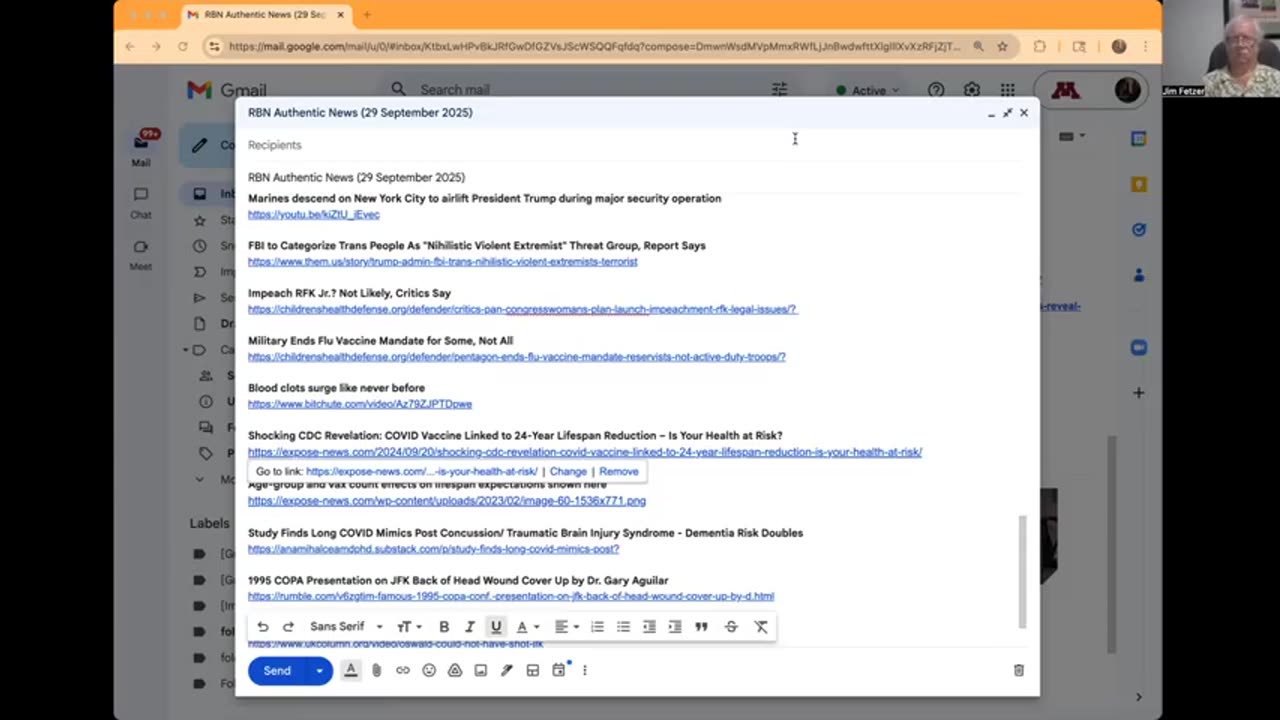The image size is (1280, 720).
Task: Open Gmail settings gear
Action: [x=972, y=90]
